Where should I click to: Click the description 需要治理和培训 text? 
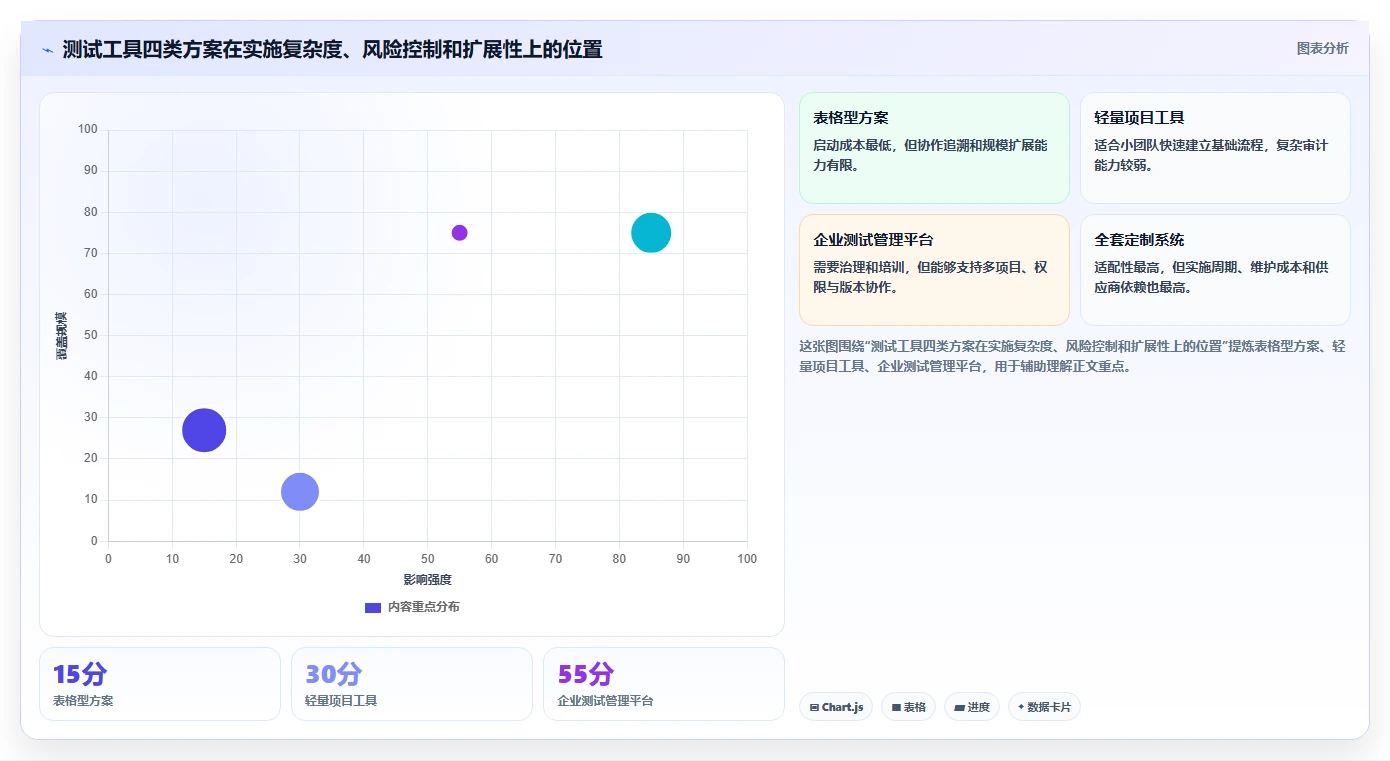(x=930, y=277)
